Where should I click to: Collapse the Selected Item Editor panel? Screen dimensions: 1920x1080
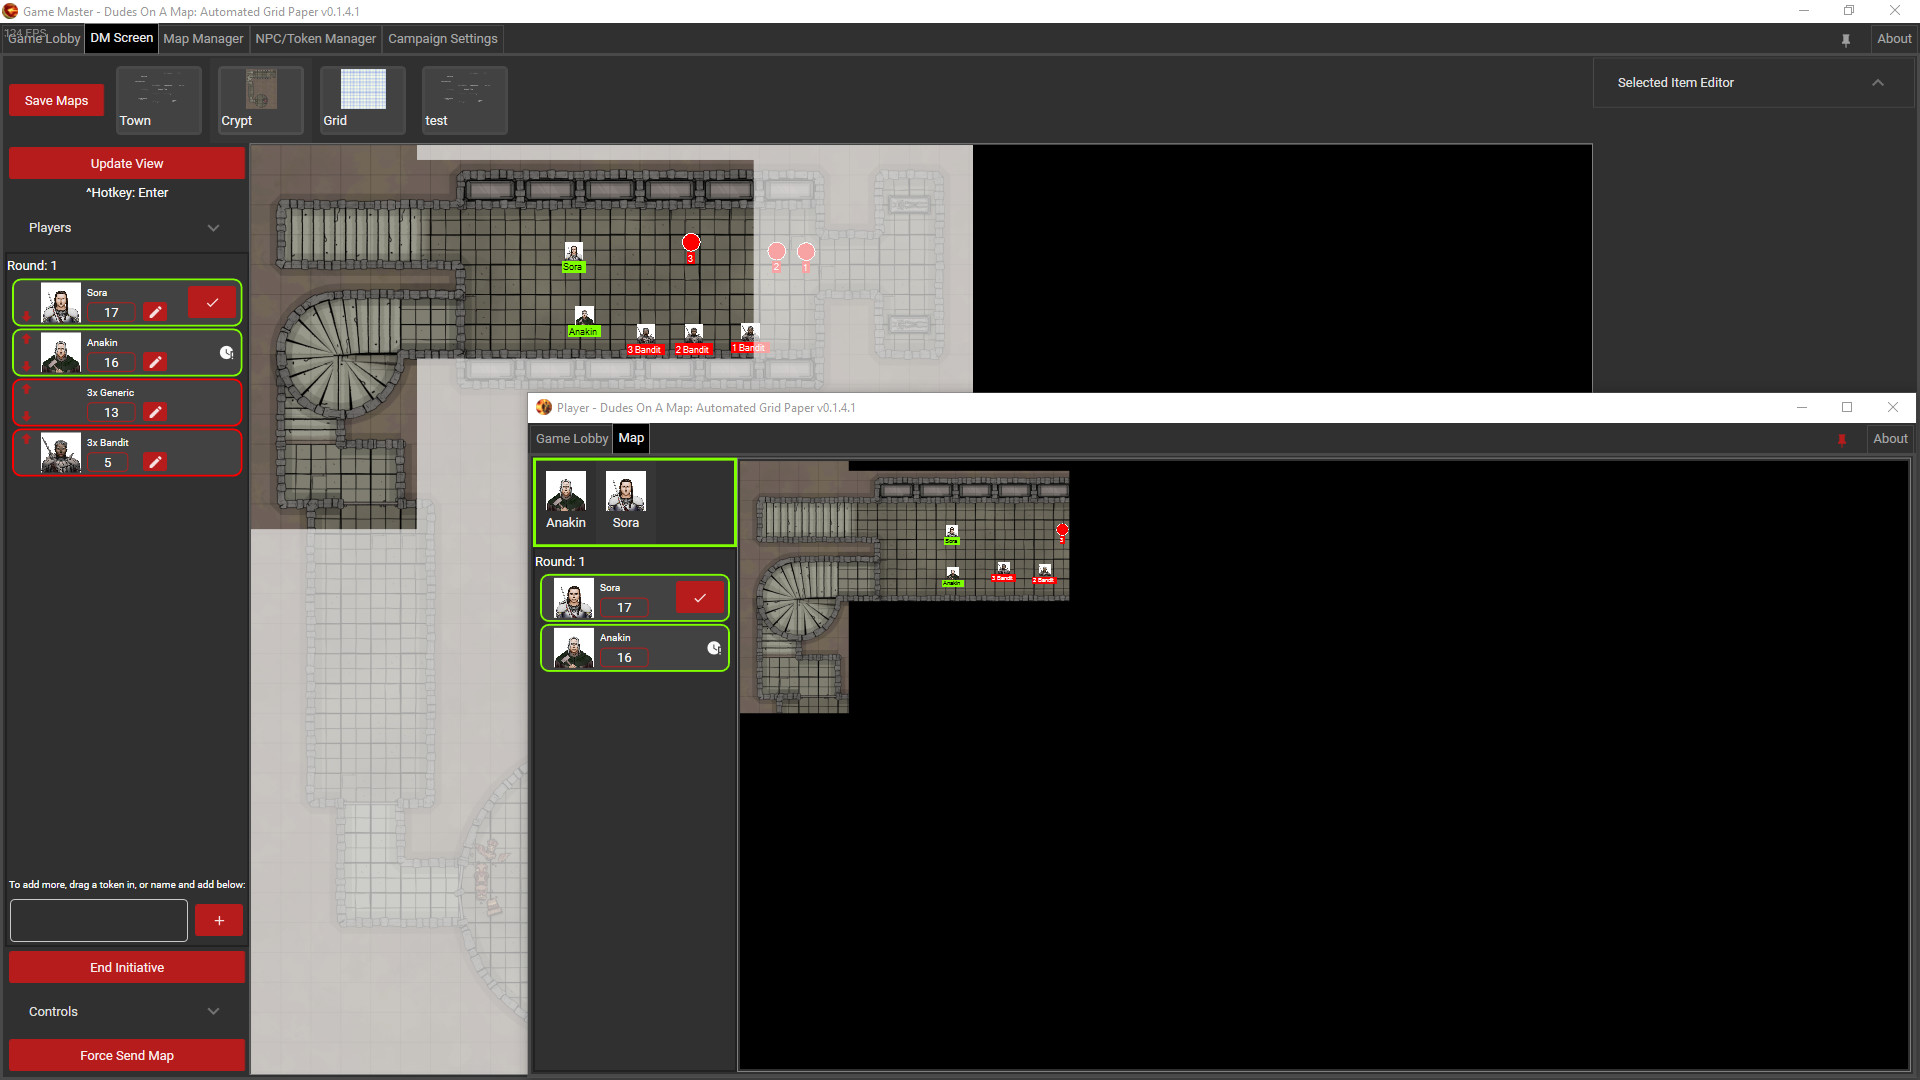coord(1878,83)
